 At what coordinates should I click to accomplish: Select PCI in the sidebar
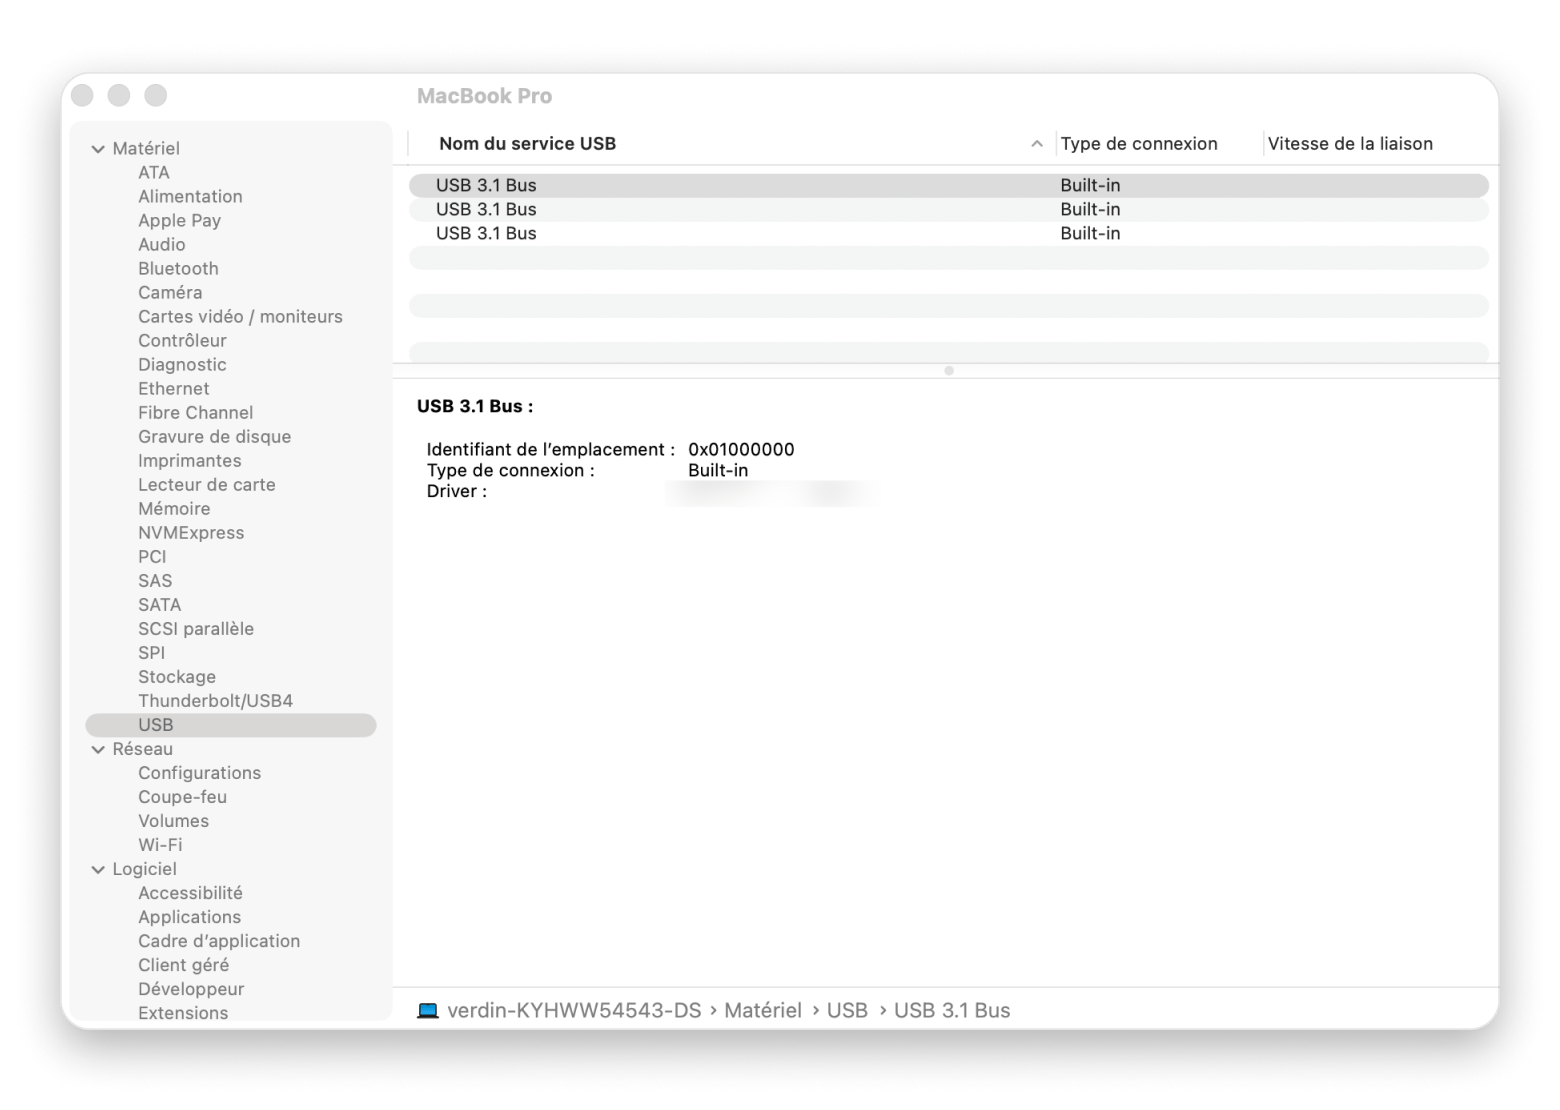152,557
